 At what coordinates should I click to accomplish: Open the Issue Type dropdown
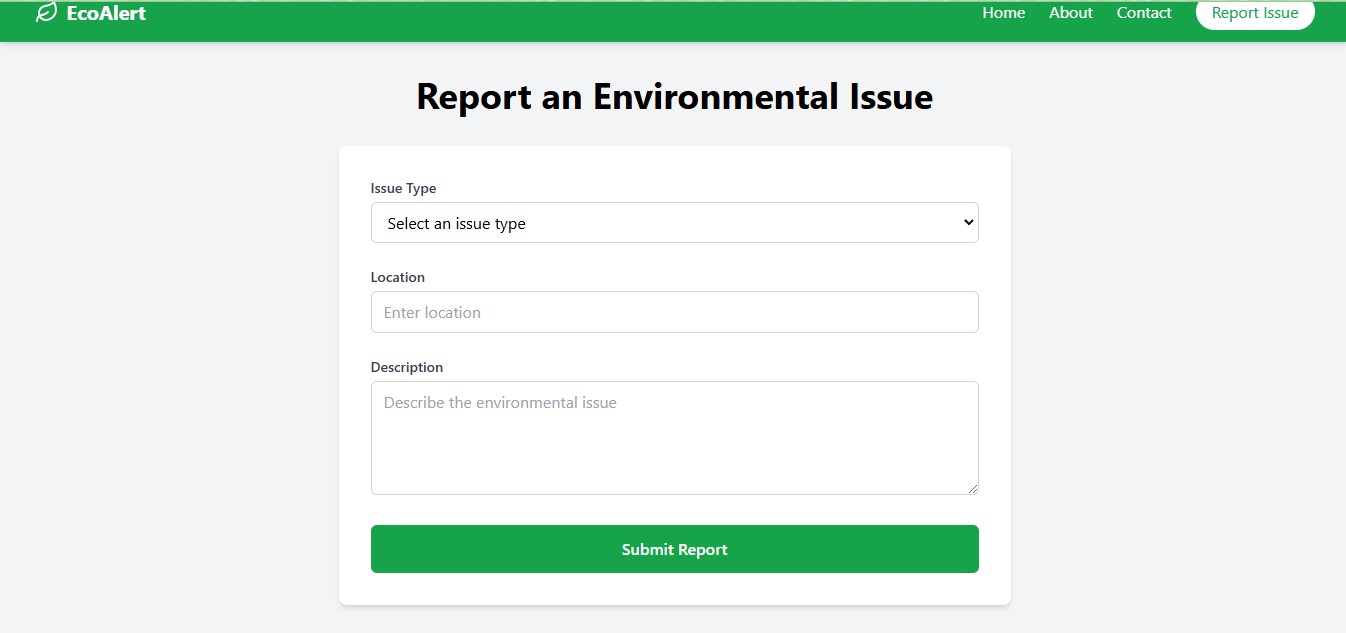click(675, 223)
